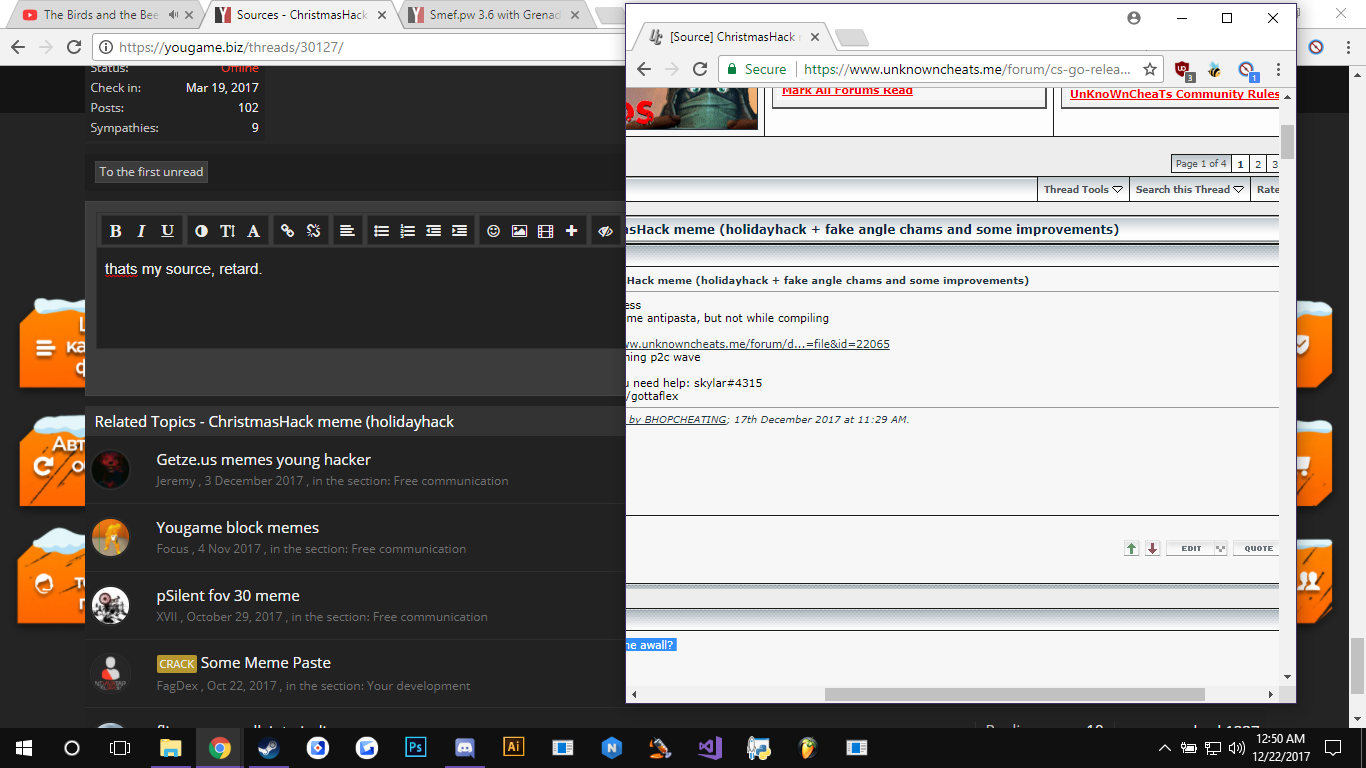Insert an unordered bullet list
The image size is (1366, 768).
coord(381,231)
